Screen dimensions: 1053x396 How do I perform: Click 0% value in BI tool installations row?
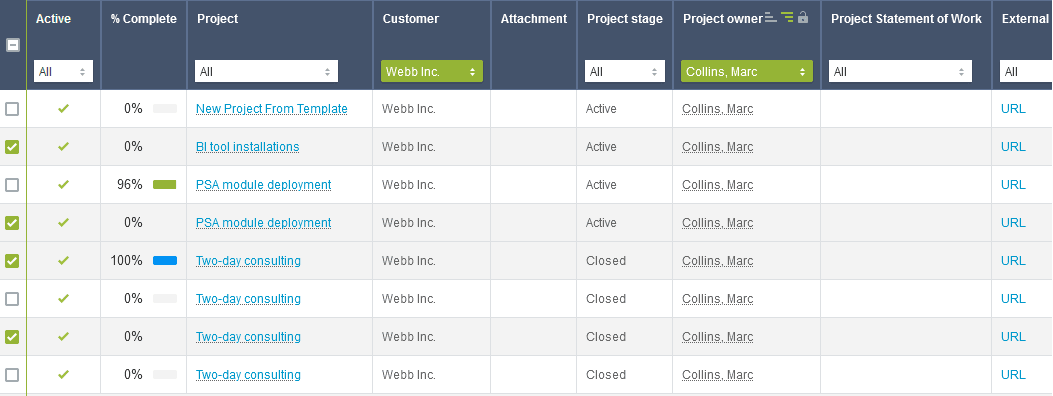[133, 147]
